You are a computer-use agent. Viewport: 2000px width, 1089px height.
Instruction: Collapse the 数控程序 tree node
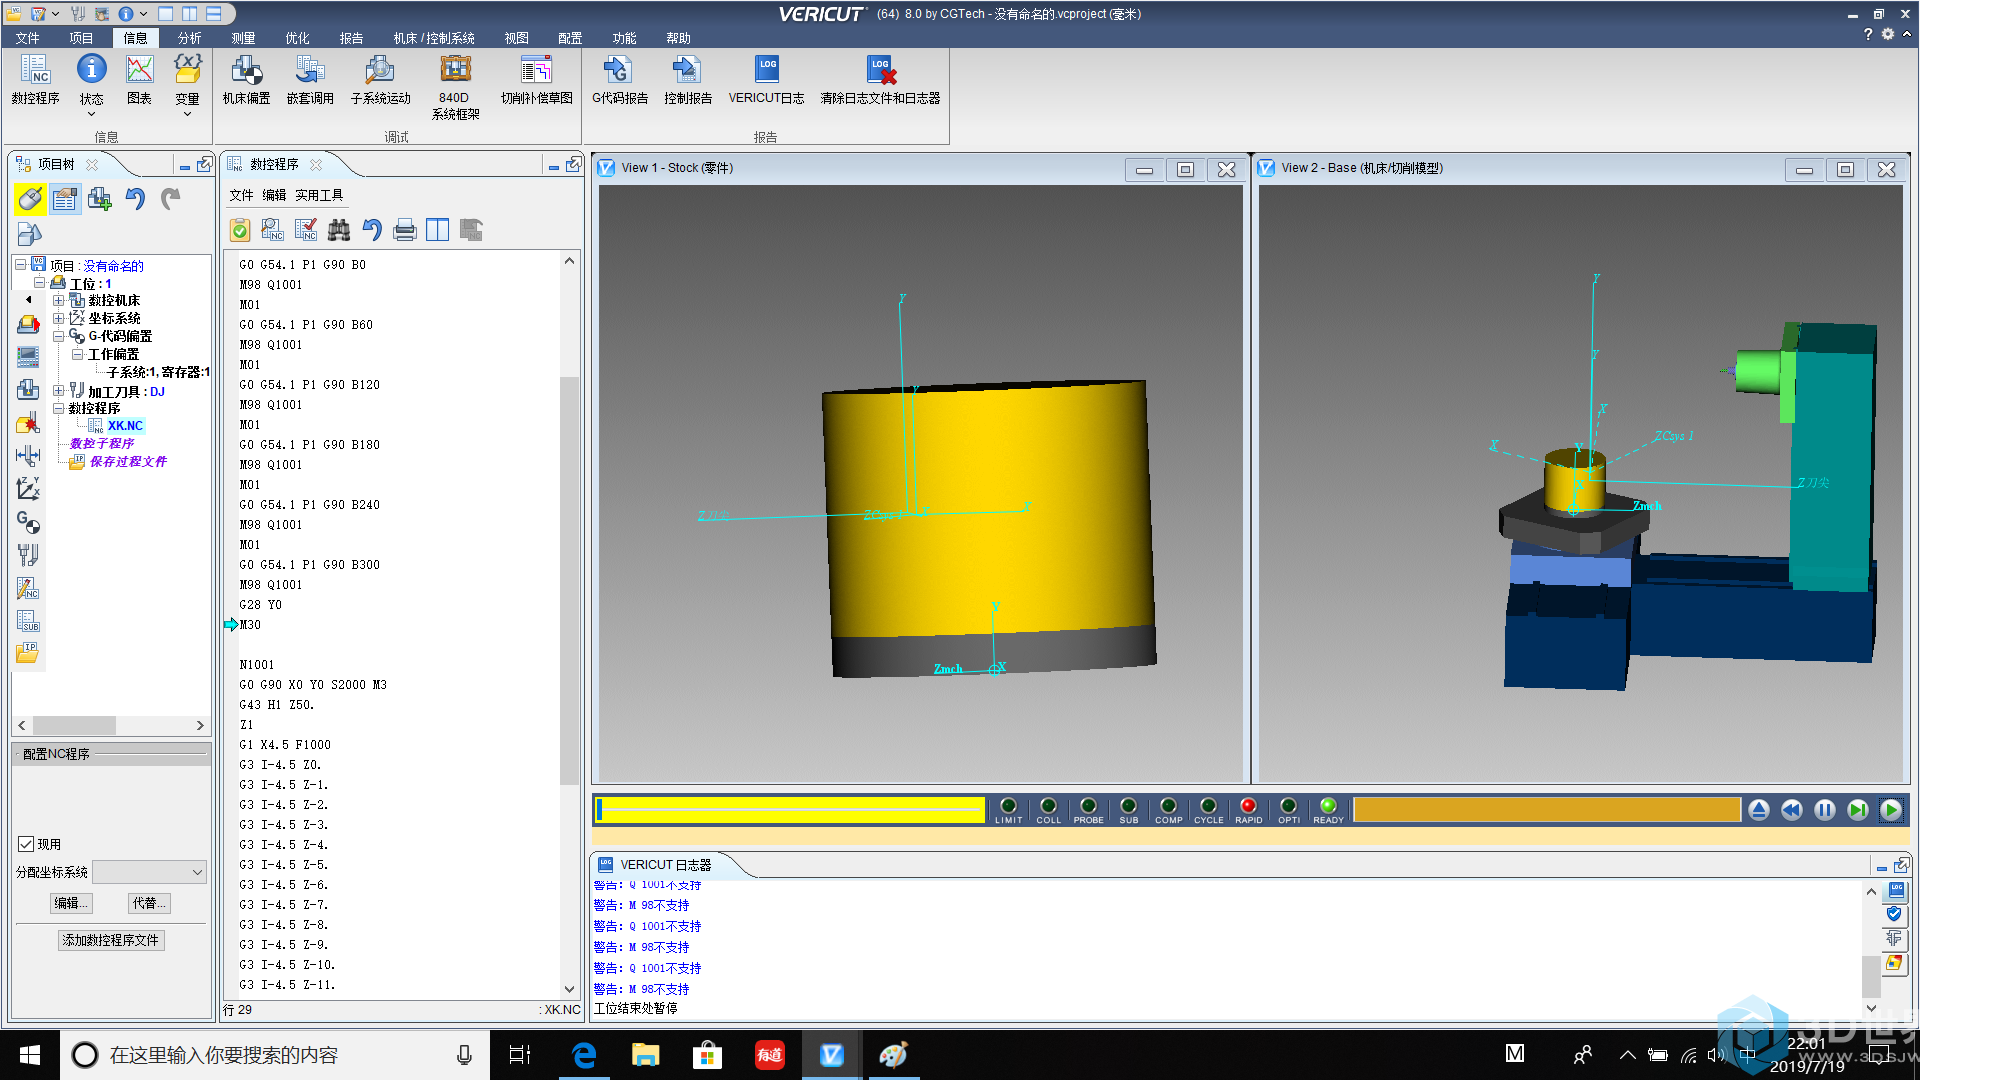(58, 408)
